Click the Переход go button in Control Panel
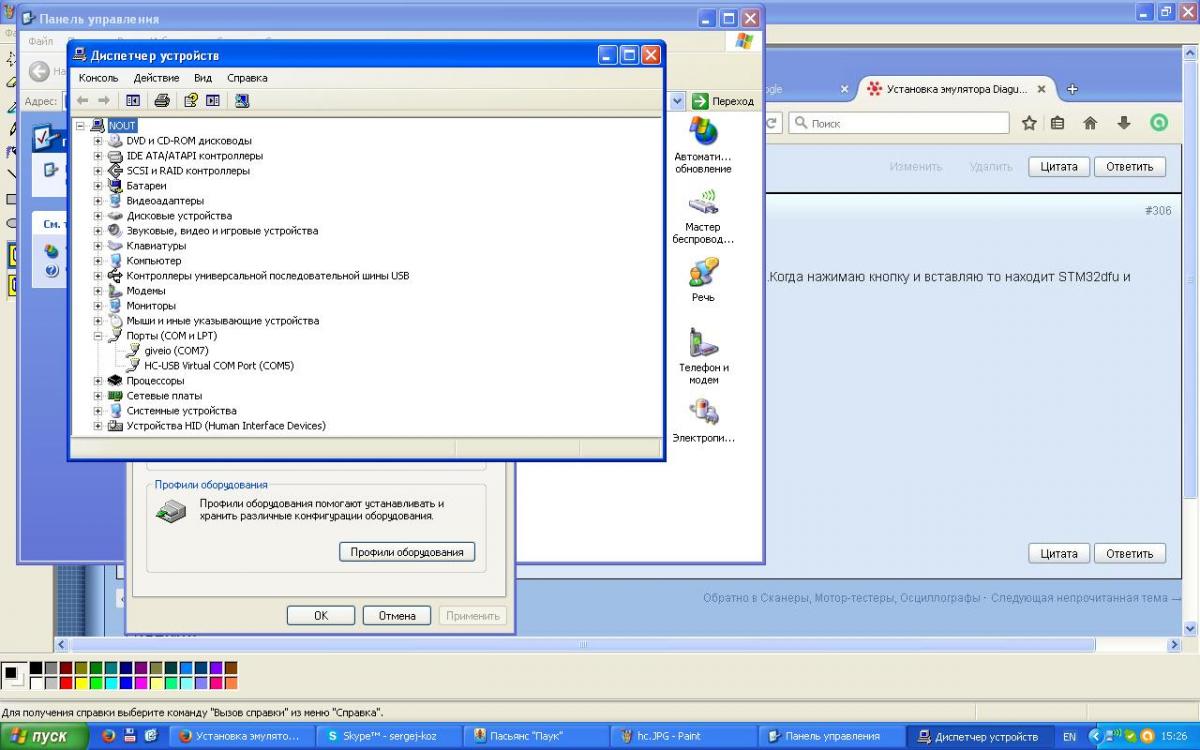This screenshot has width=1200, height=750. coord(724,101)
